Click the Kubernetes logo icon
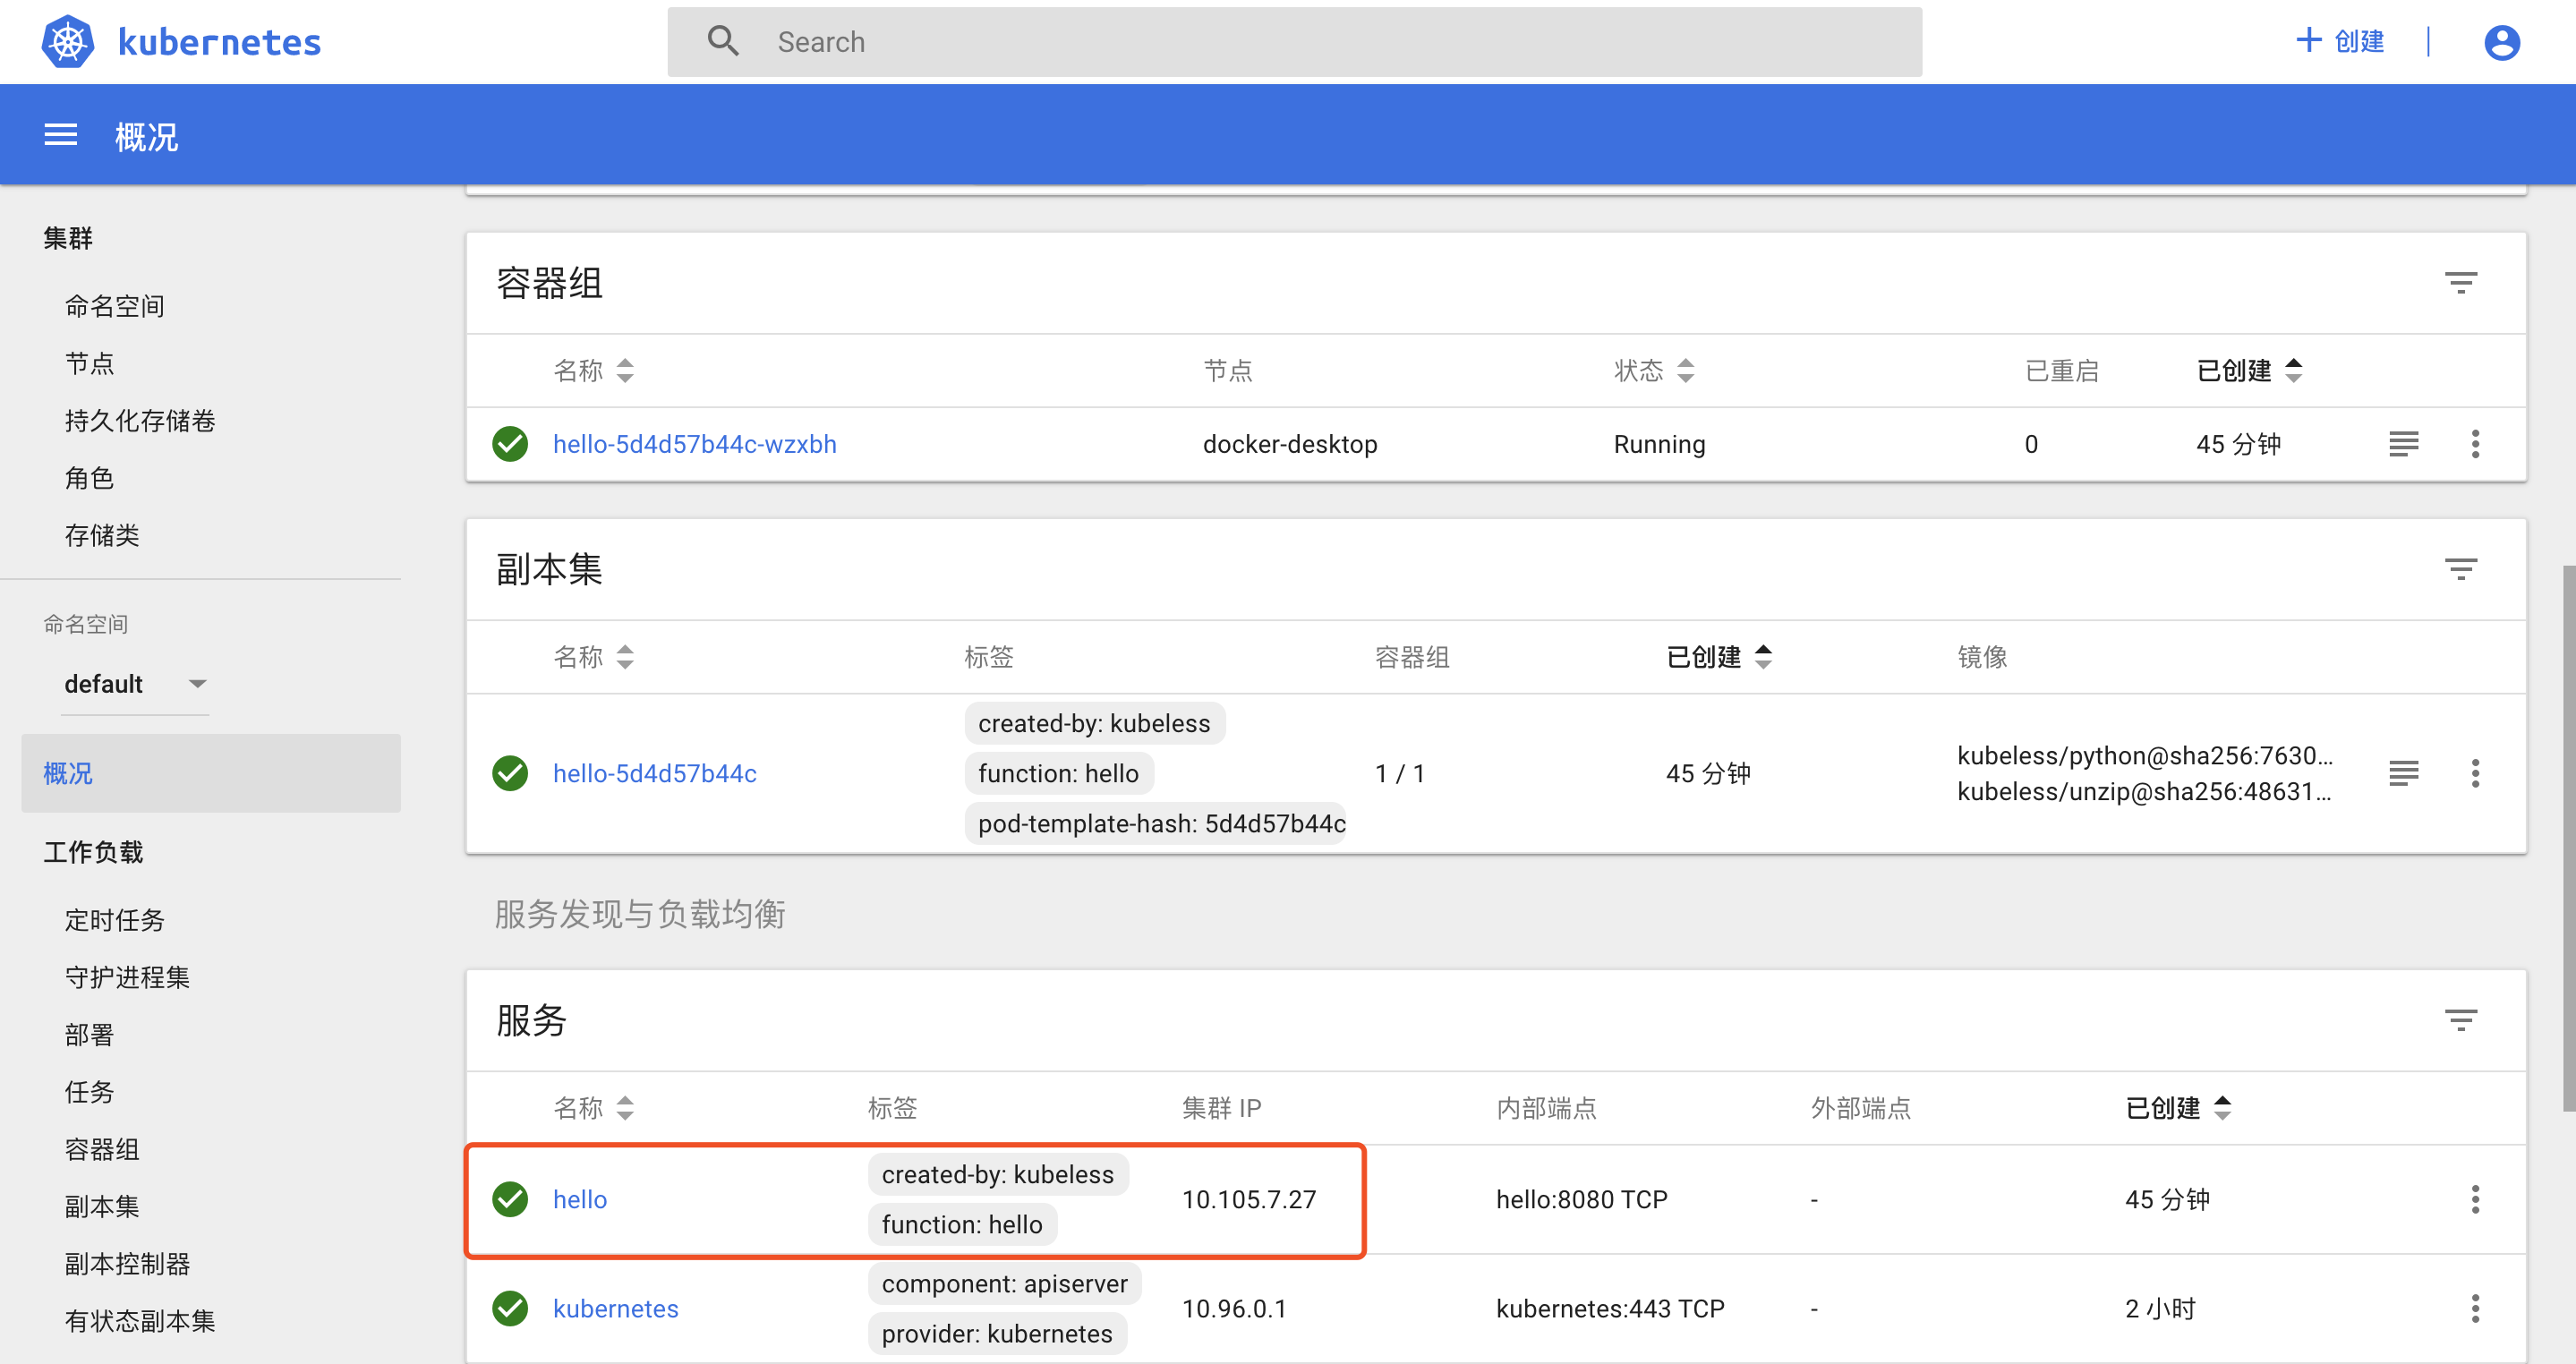 pyautogui.click(x=68, y=42)
